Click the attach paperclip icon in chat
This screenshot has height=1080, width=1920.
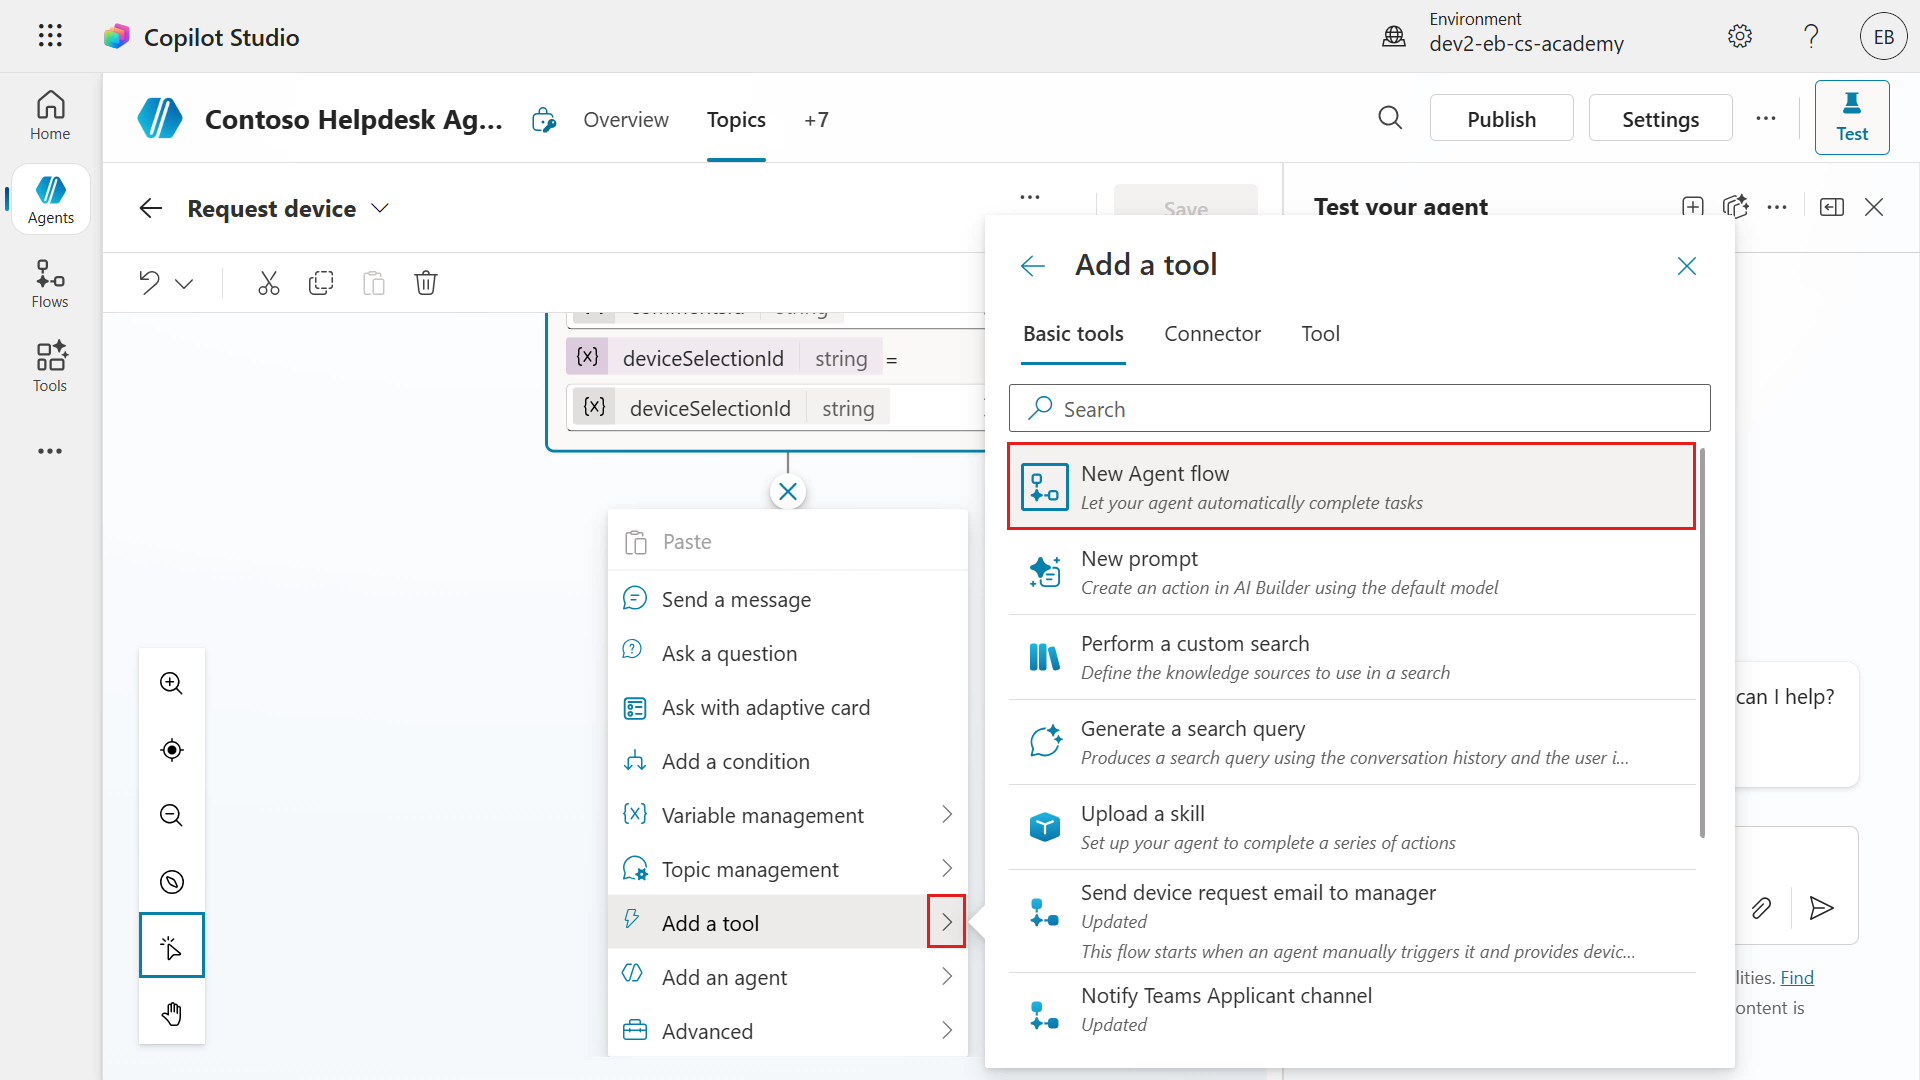pos(1761,907)
